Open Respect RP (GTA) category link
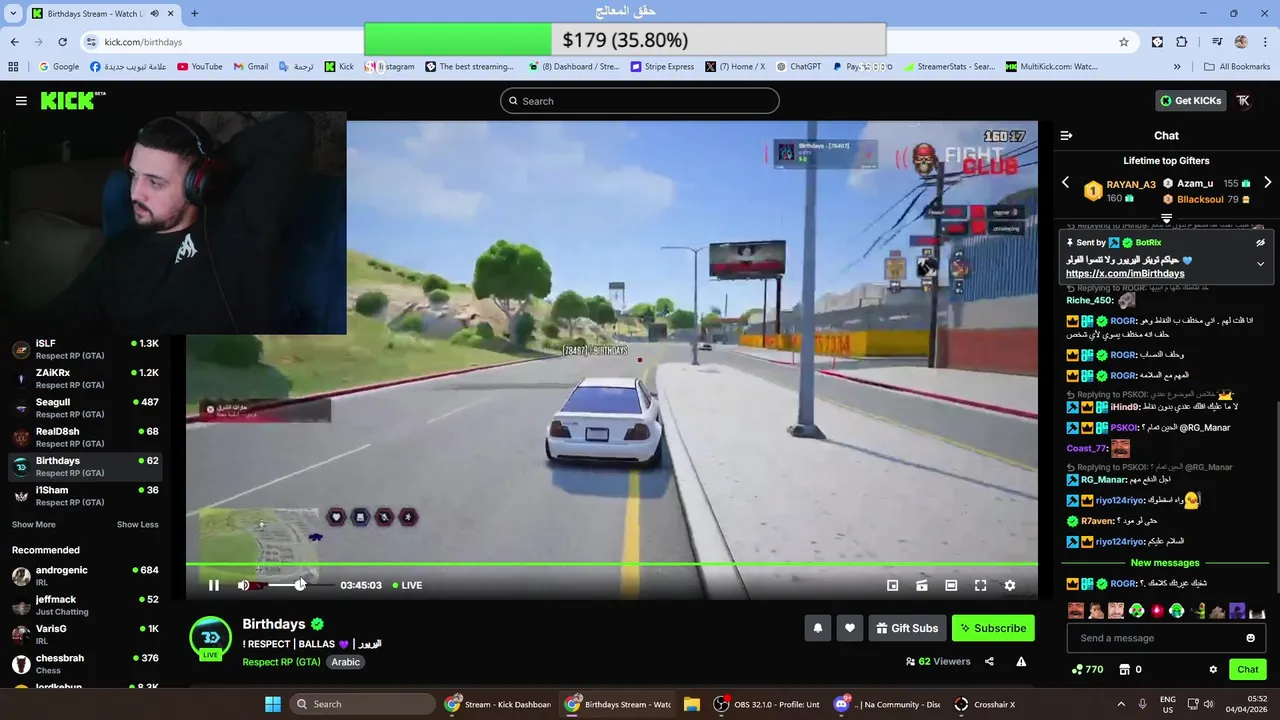The image size is (1280, 720). (x=281, y=662)
